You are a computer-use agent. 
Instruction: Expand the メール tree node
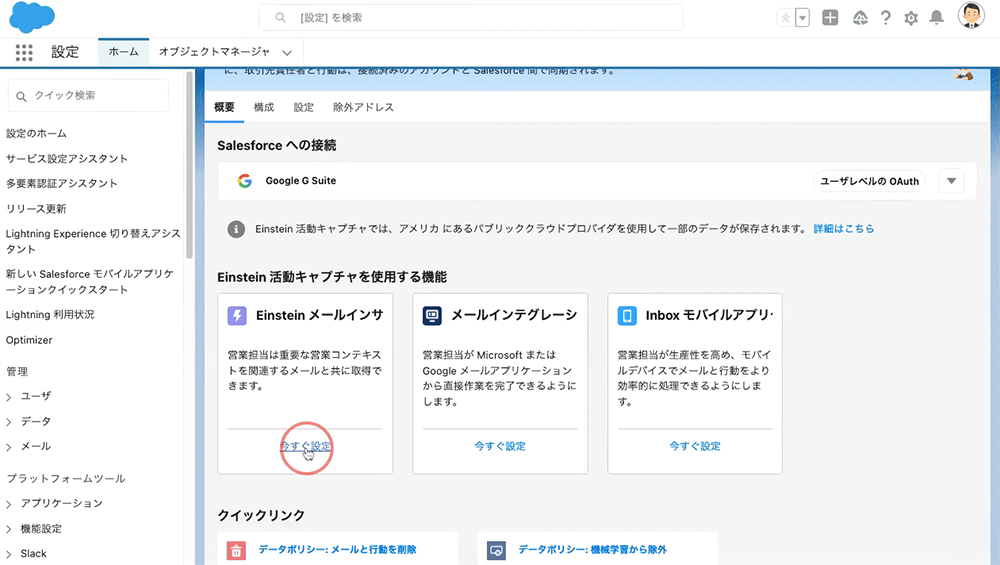coord(9,446)
